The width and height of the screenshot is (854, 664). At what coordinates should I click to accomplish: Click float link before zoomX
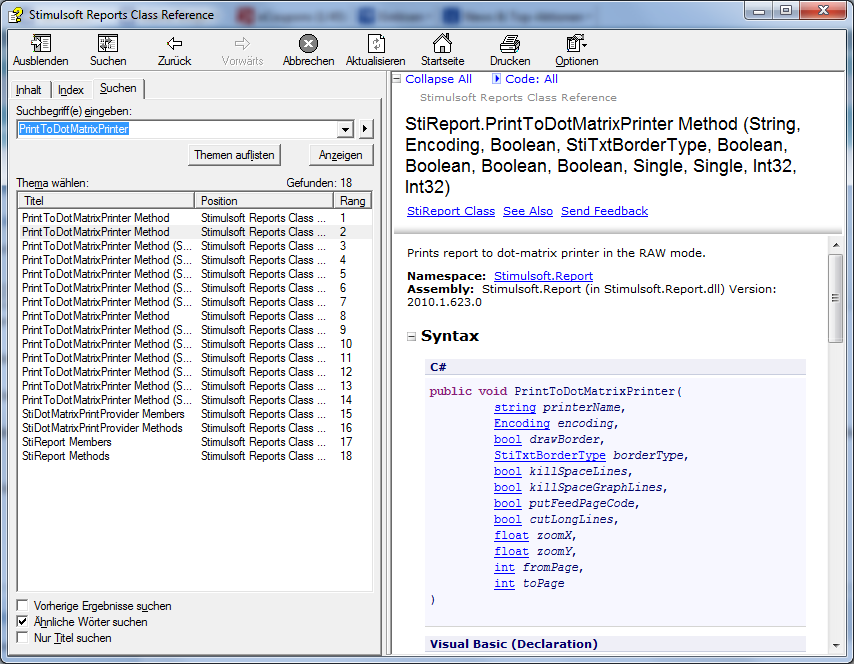pos(511,535)
